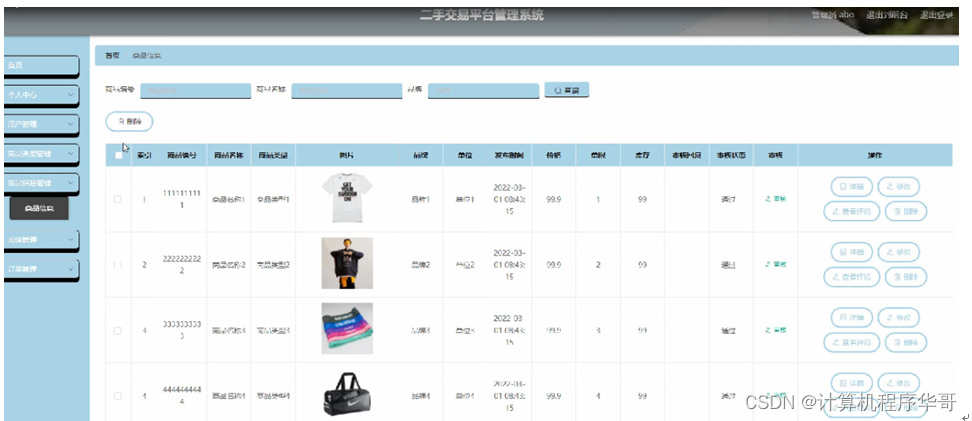Go to 首页 in the breadcrumb
Viewport: 972px width, 421px height.
(112, 56)
